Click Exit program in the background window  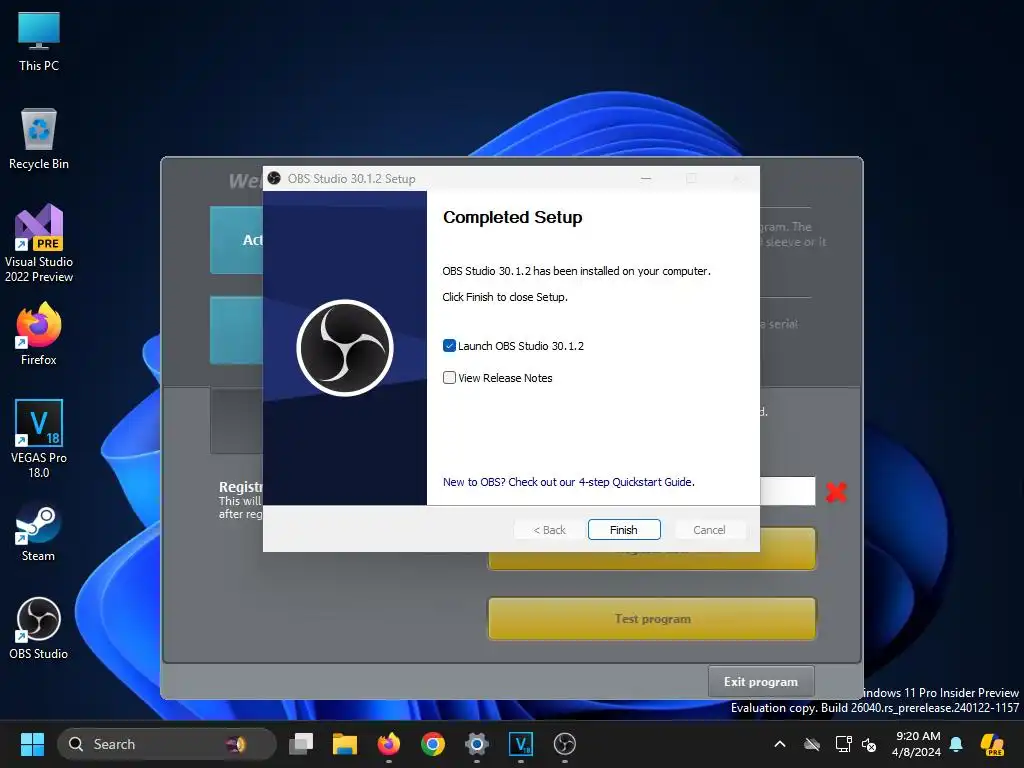coord(761,682)
